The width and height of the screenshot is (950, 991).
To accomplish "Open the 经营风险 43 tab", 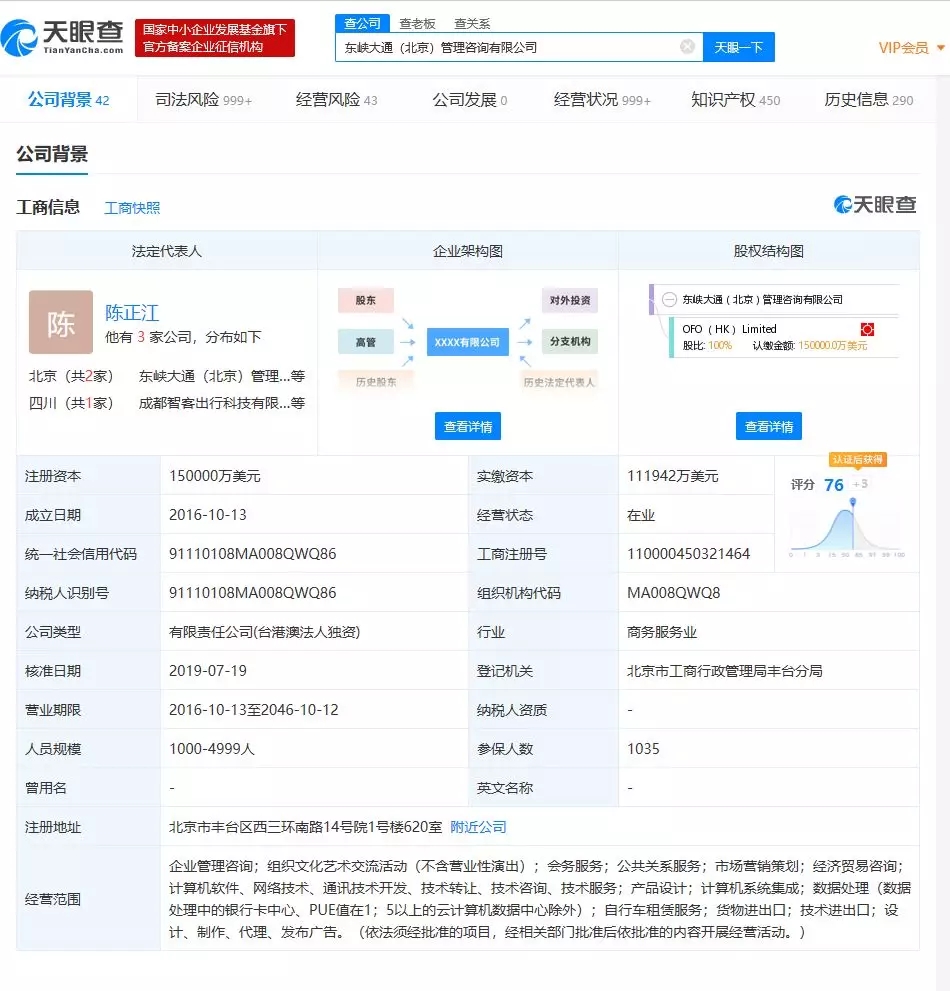I will (x=336, y=100).
